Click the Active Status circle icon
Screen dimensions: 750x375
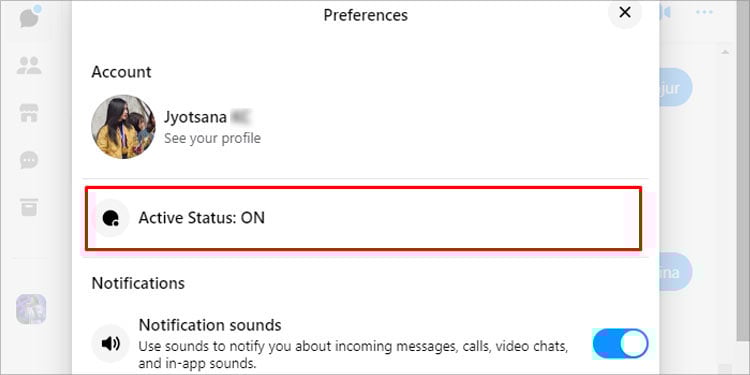[110, 219]
